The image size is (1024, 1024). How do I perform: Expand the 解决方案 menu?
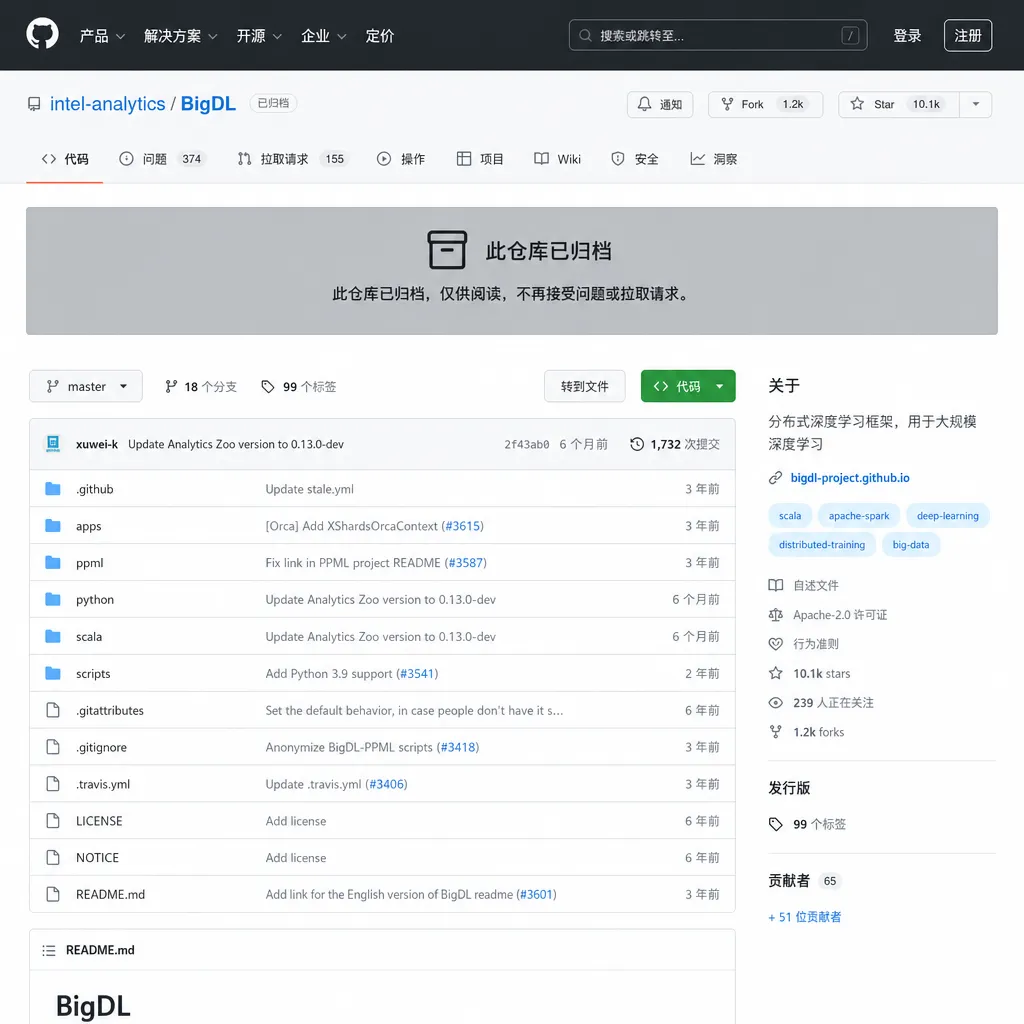tap(181, 36)
